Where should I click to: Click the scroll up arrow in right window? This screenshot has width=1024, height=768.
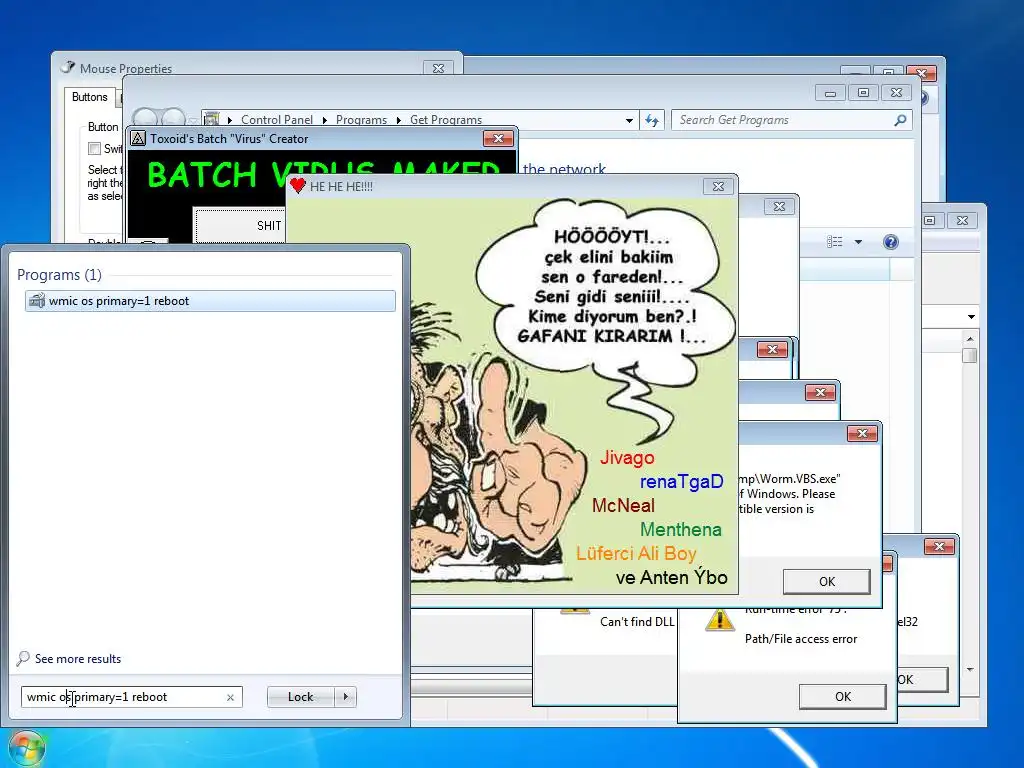pyautogui.click(x=970, y=339)
